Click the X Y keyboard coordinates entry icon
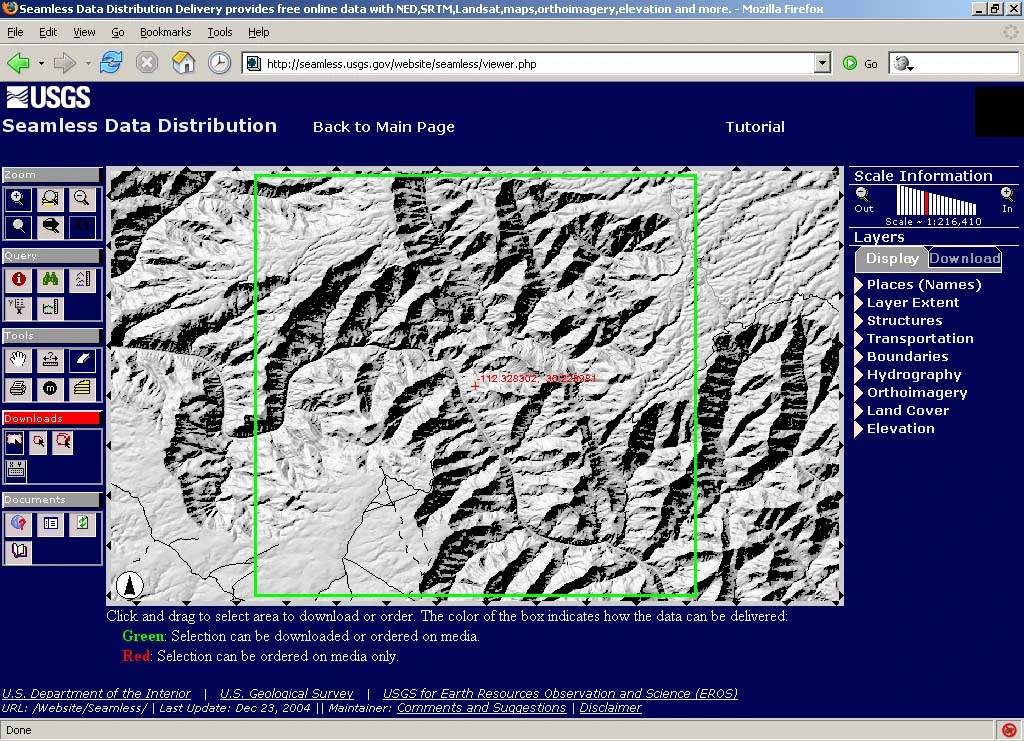1024x741 pixels. pos(16,471)
